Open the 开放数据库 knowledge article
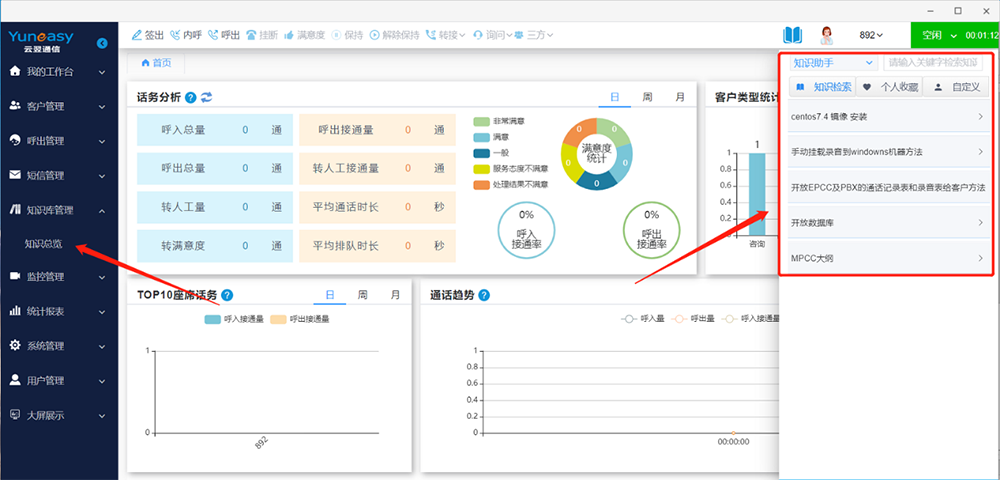The image size is (1000, 480). pos(889,222)
